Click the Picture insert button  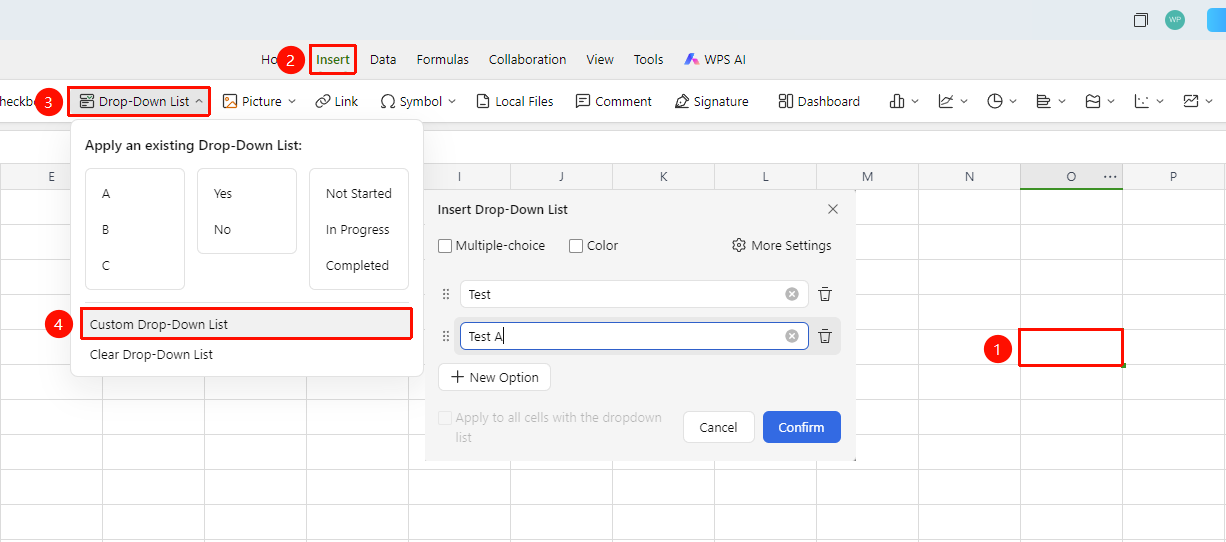252,101
